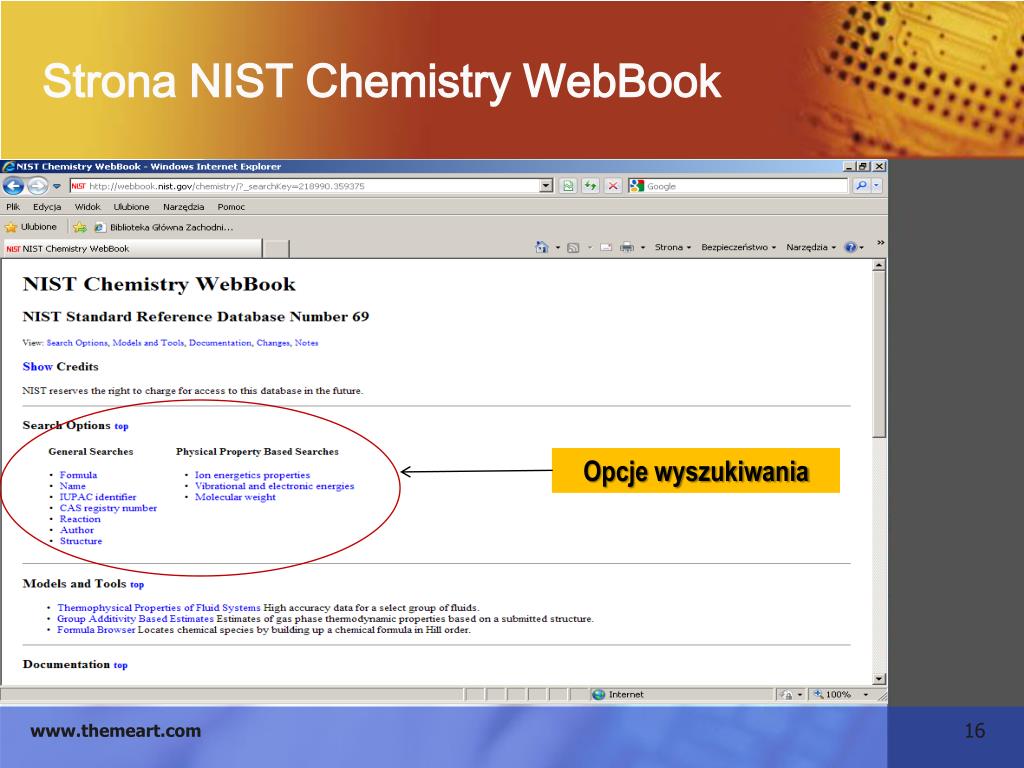Click the top link beside Search Options
This screenshot has height=768, width=1024.
121,426
